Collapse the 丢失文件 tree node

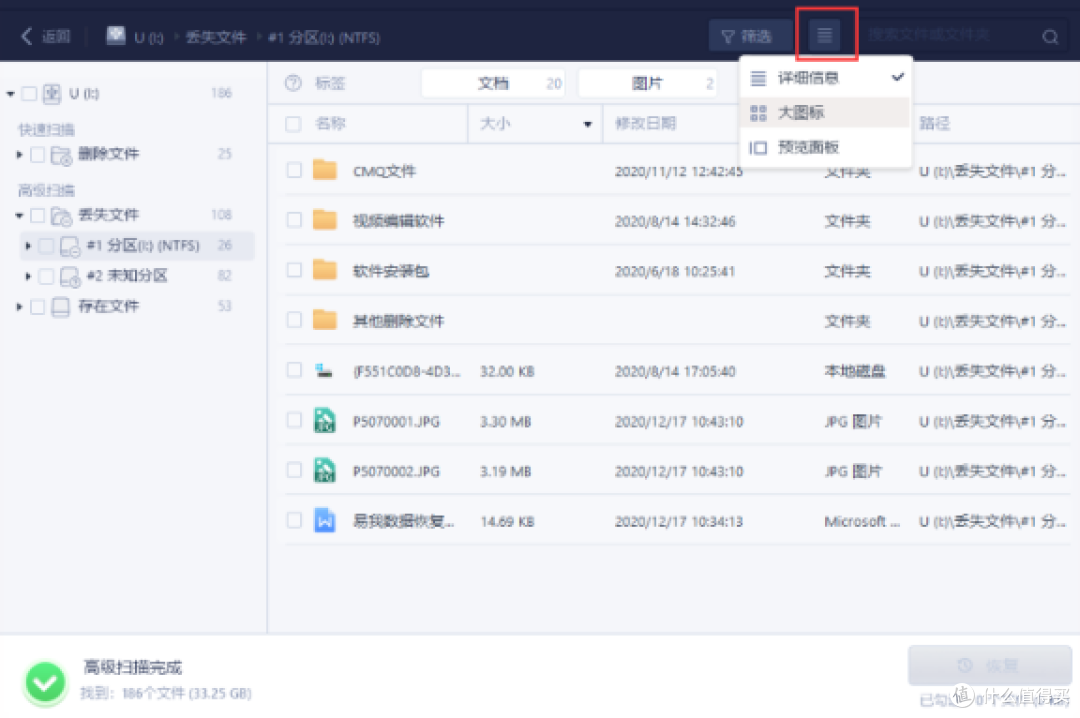point(19,216)
